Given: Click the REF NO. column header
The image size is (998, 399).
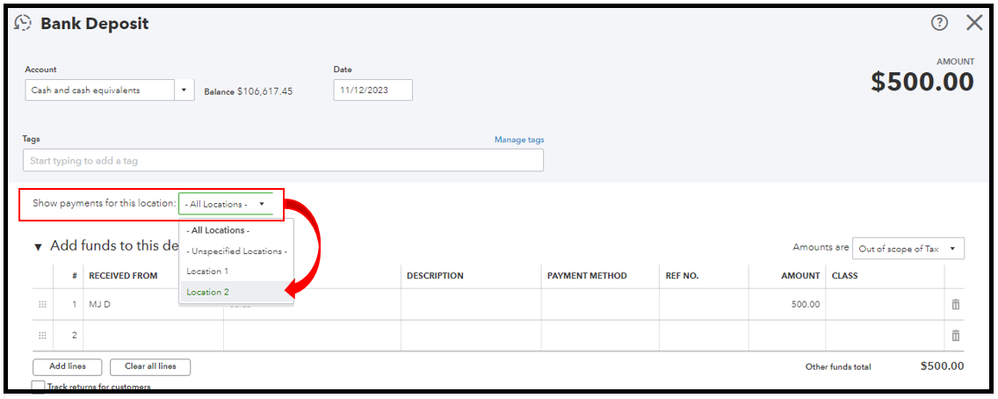Looking at the screenshot, I should point(682,276).
